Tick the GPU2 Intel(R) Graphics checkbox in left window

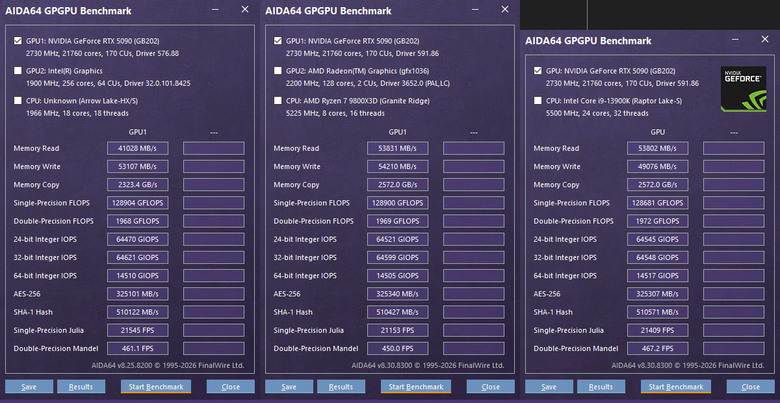18,71
